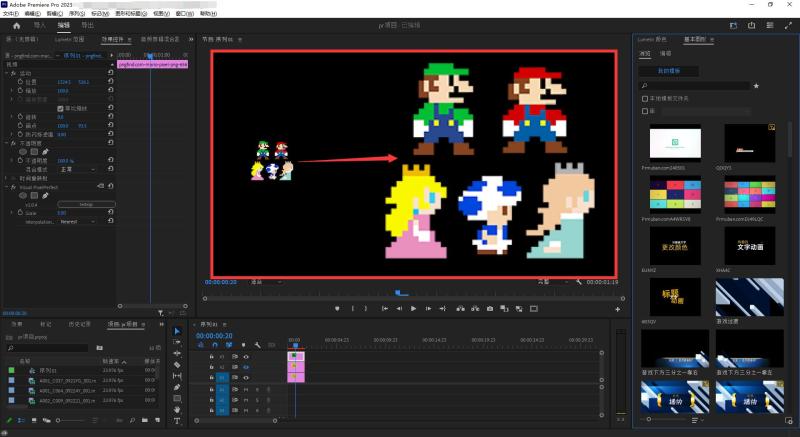Toggle nest-as-sequence insert mode

tap(201, 345)
